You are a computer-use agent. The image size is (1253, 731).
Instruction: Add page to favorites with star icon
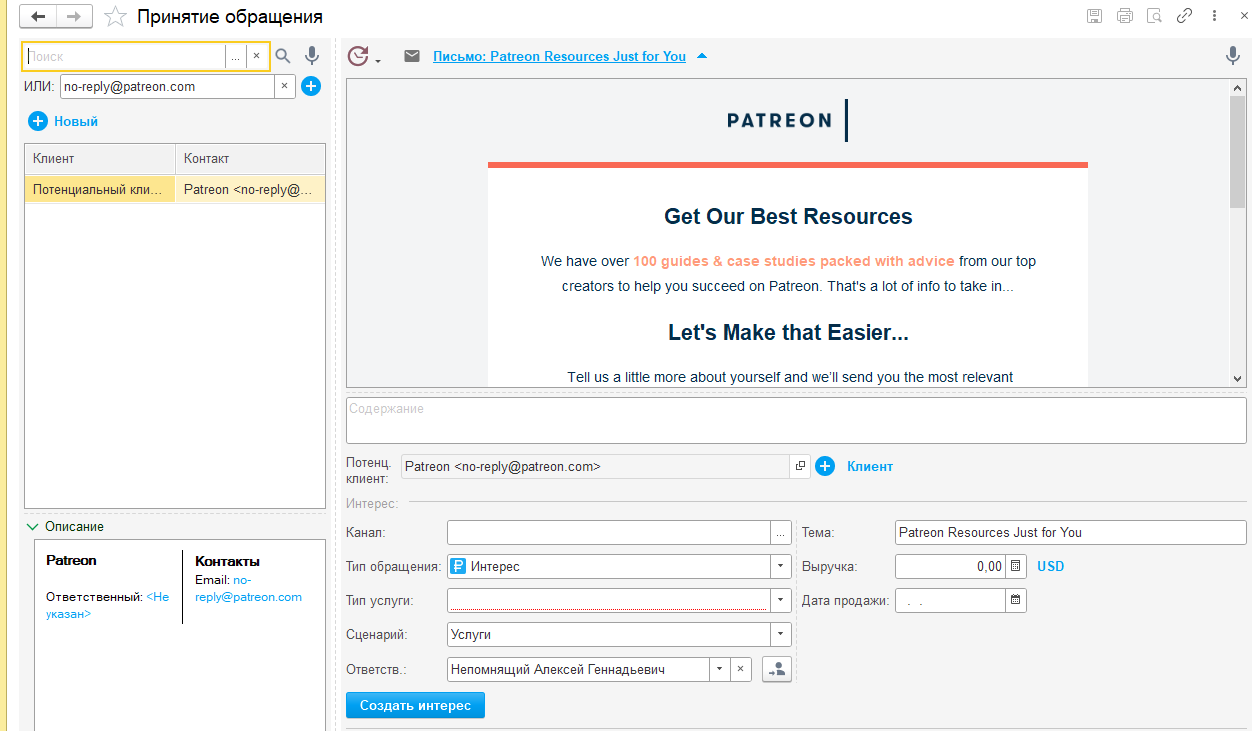(x=116, y=17)
